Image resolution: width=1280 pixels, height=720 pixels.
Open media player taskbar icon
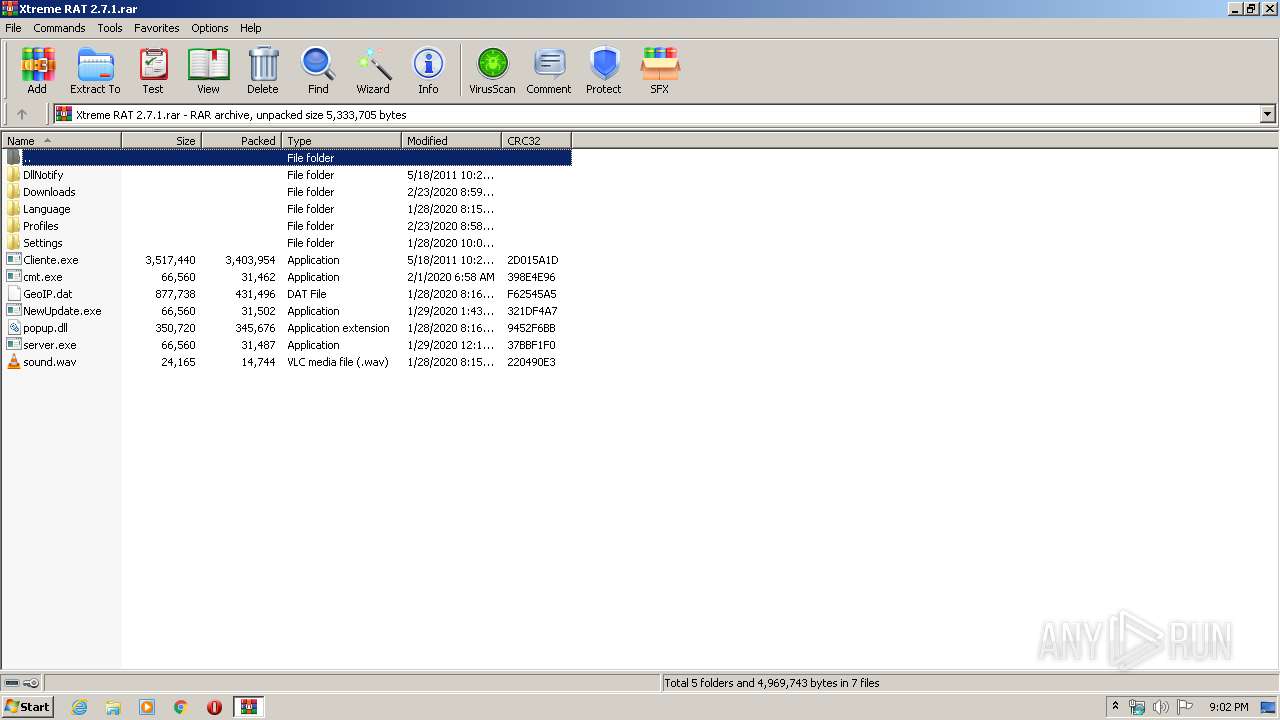tap(147, 707)
